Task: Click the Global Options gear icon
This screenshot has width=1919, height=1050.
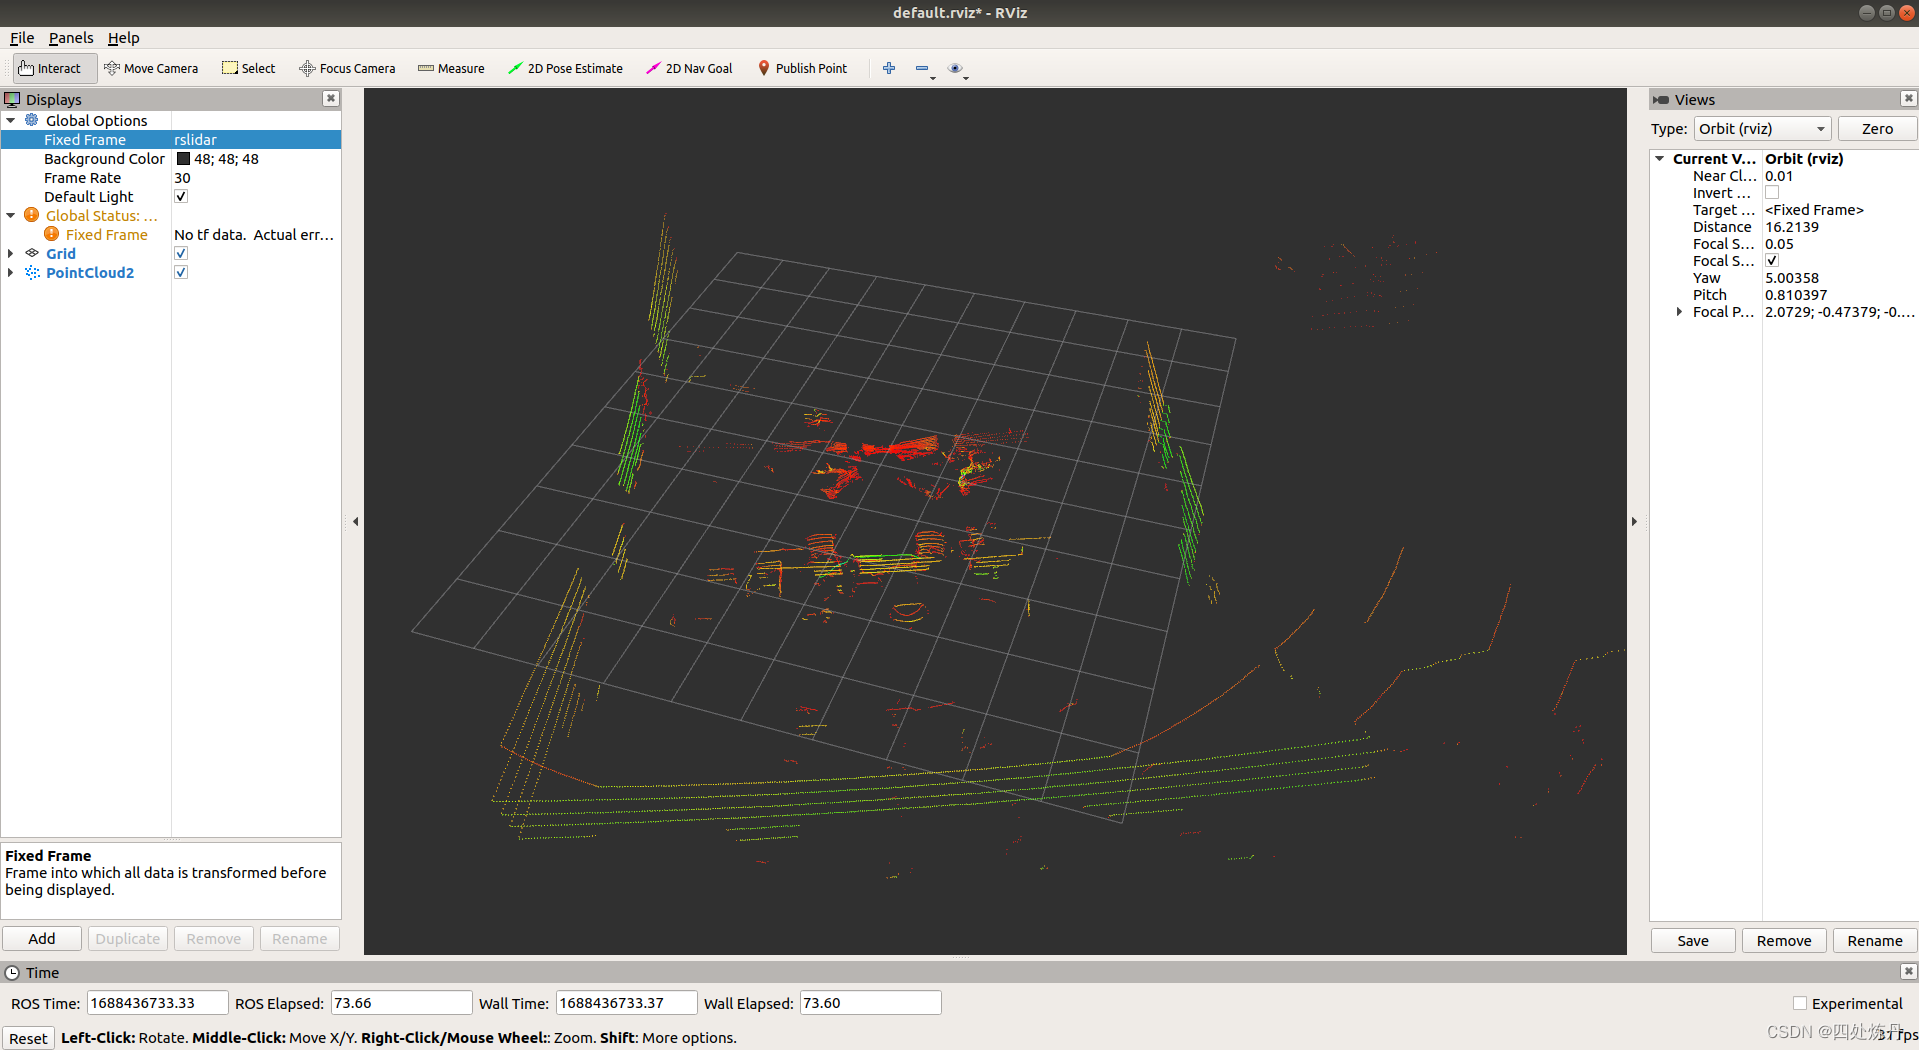Action: click(32, 120)
